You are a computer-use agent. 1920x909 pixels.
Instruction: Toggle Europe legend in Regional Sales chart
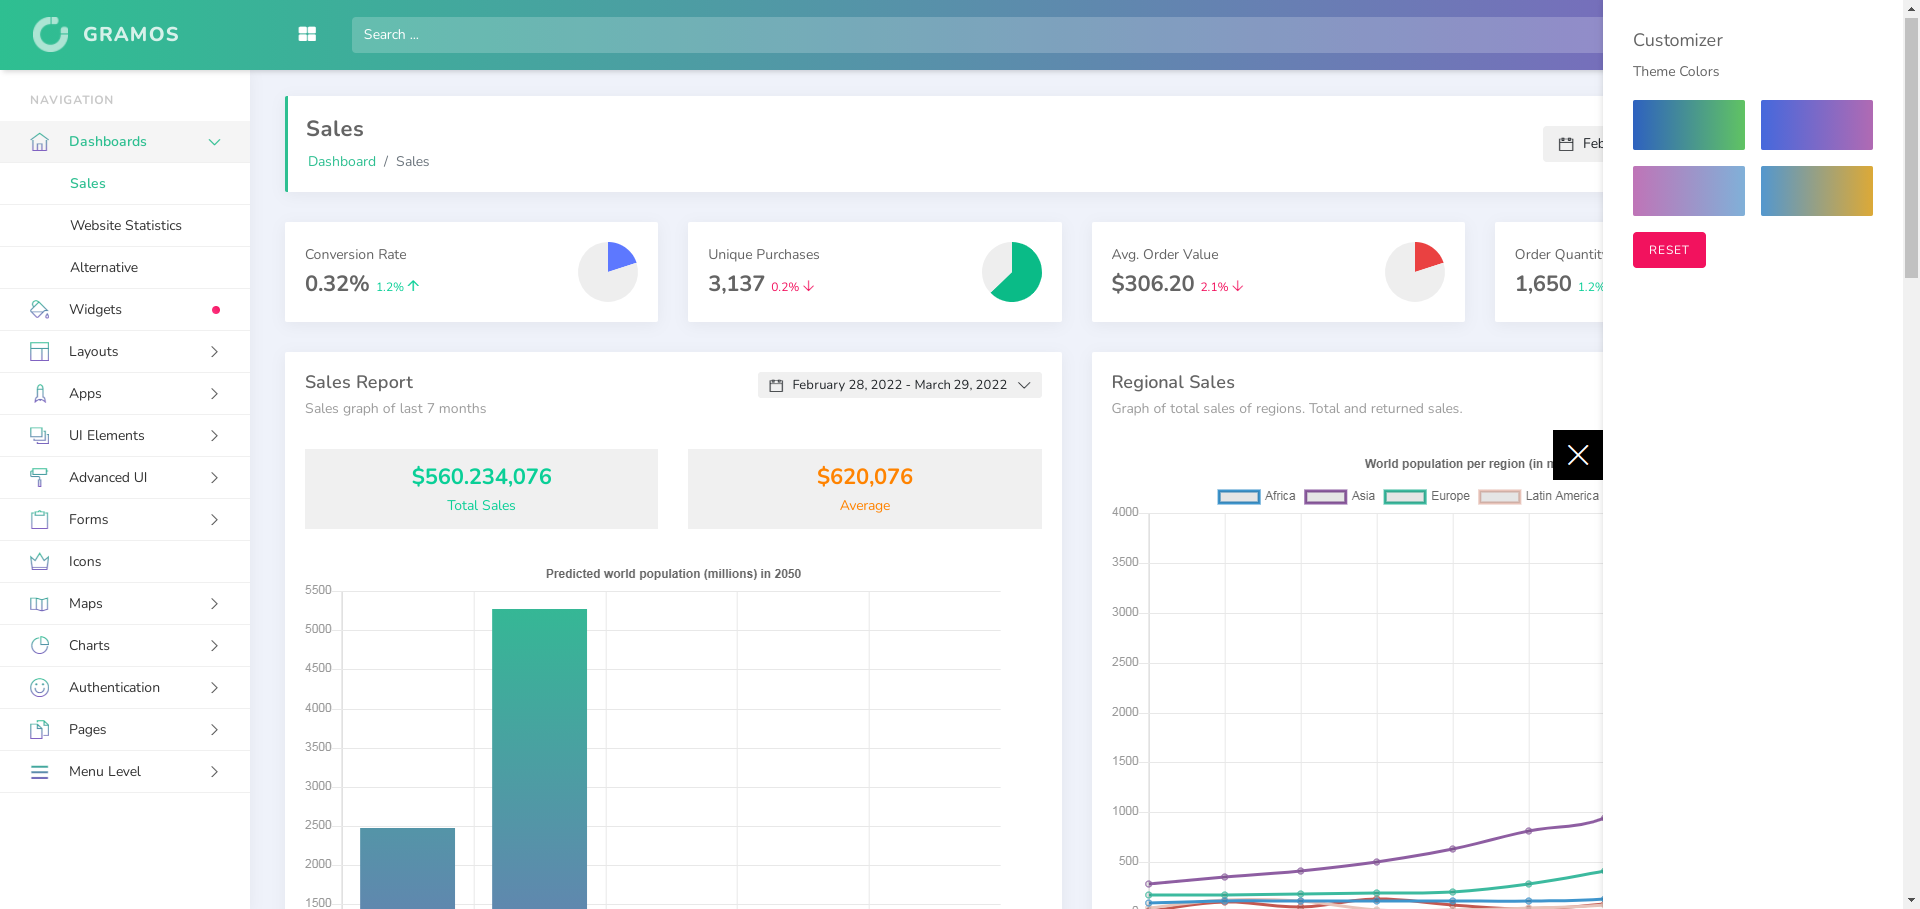[x=1427, y=496]
